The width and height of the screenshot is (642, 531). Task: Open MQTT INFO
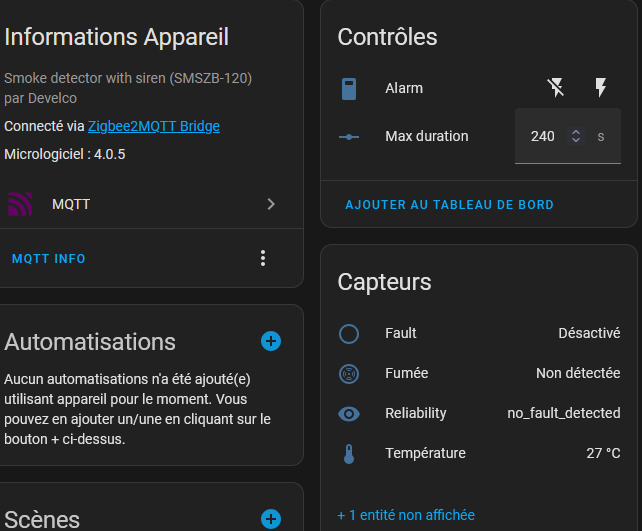pos(48,259)
